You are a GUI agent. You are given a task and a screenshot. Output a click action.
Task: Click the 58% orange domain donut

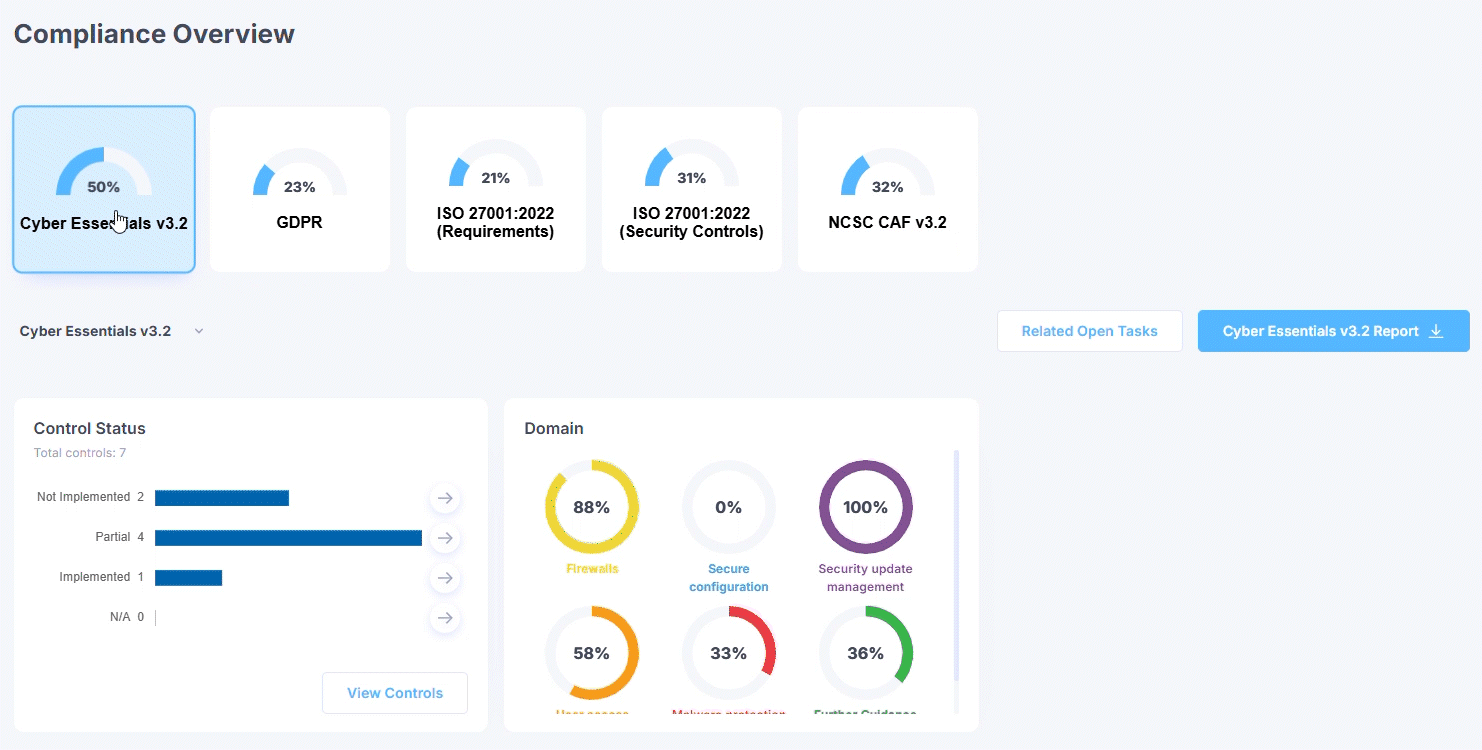tap(592, 653)
